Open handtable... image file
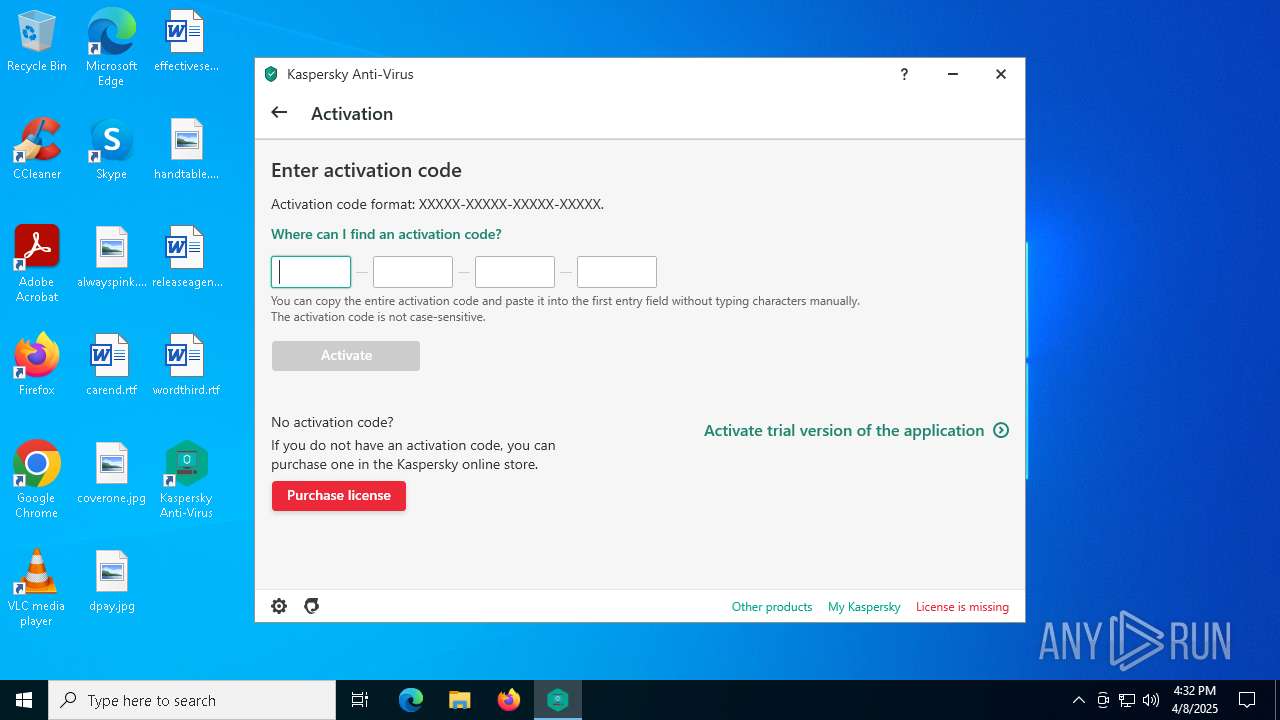This screenshot has height=720, width=1280. click(186, 149)
